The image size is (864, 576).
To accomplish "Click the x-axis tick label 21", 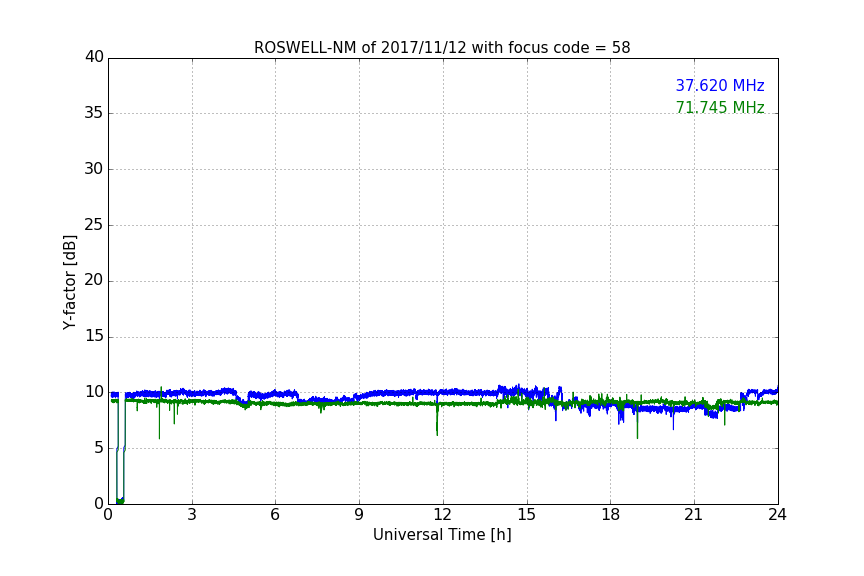I will [694, 515].
